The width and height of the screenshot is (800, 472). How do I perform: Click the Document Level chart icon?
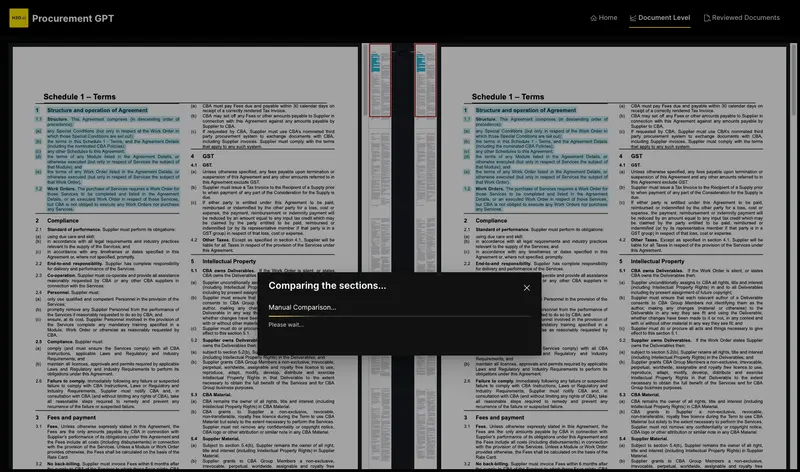(x=633, y=18)
